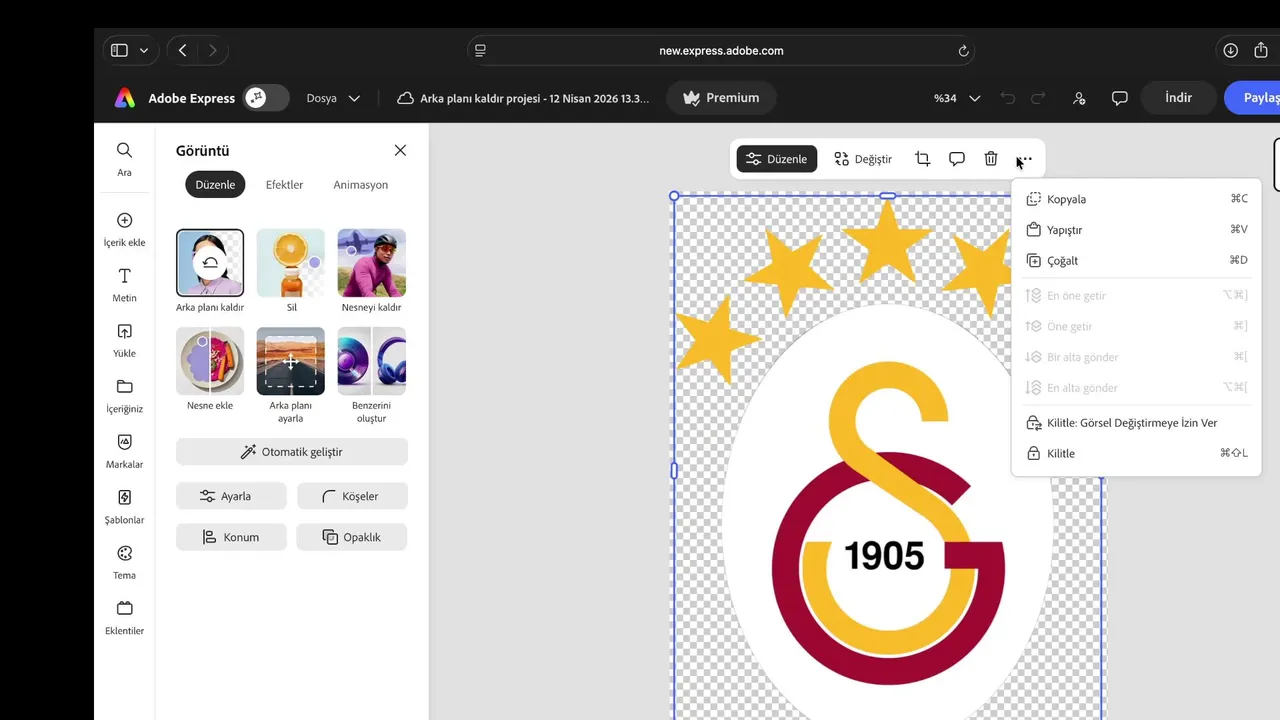Select Benzerini oluştur thumbnail
Image resolution: width=1280 pixels, height=720 pixels.
coord(372,361)
